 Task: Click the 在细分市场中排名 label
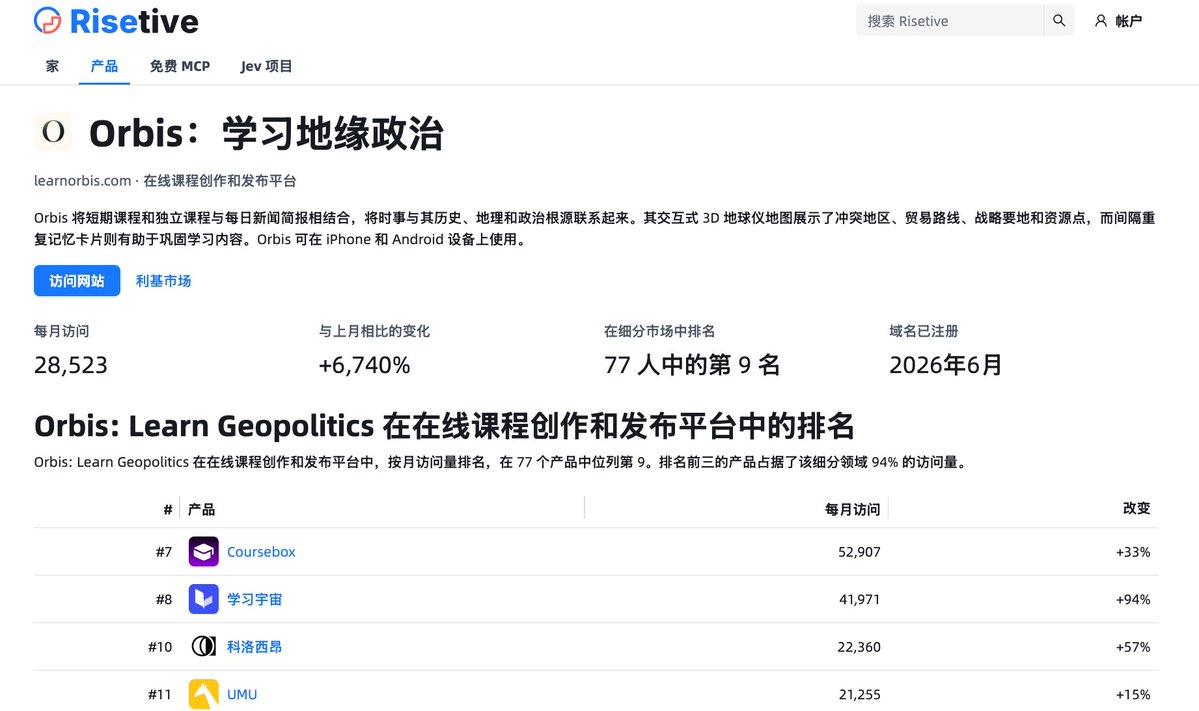(x=659, y=331)
